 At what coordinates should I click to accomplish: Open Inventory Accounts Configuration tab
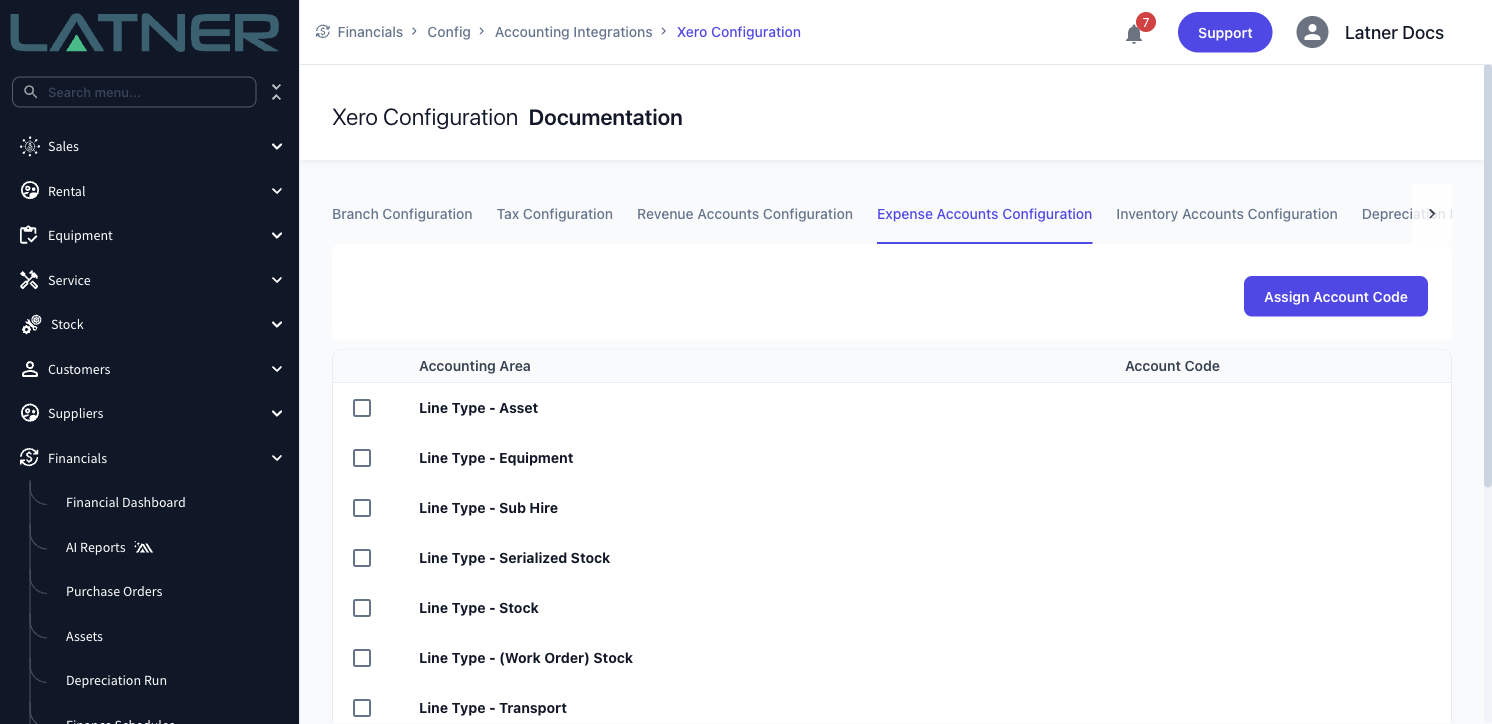point(1227,214)
